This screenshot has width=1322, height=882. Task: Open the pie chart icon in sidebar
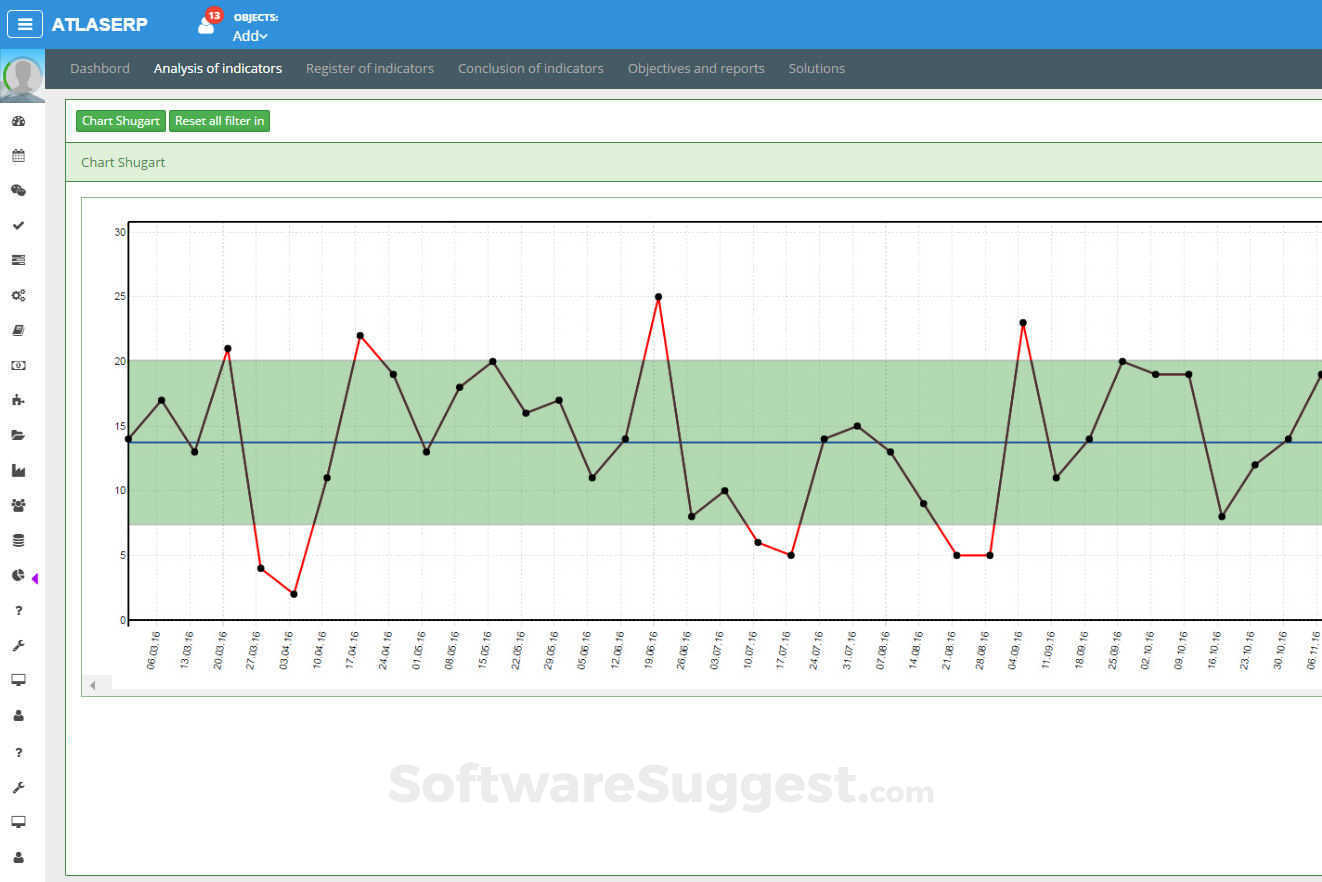tap(17, 576)
